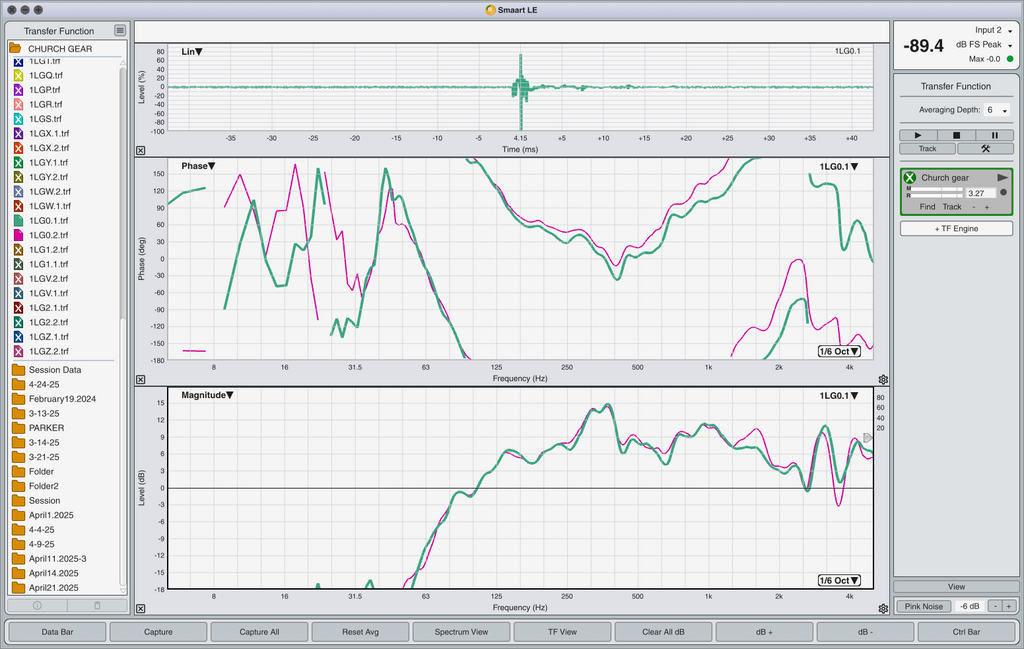The height and width of the screenshot is (649, 1024).
Task: Close the Phase graph pane
Action: coord(140,379)
